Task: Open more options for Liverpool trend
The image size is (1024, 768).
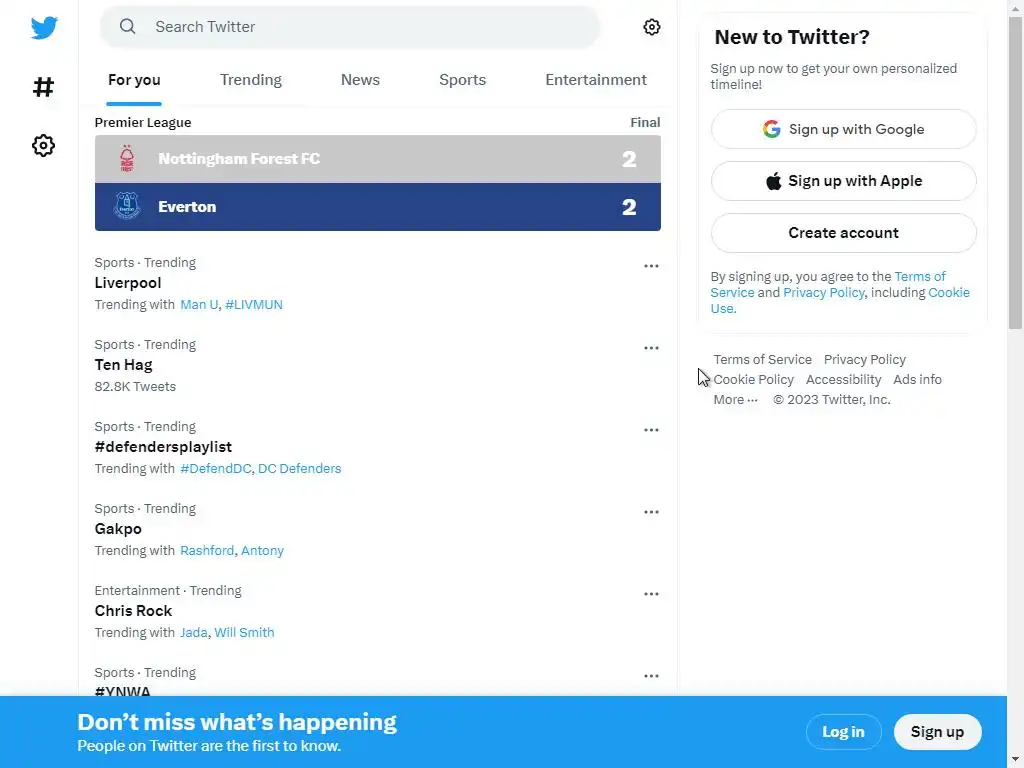Action: (x=651, y=266)
